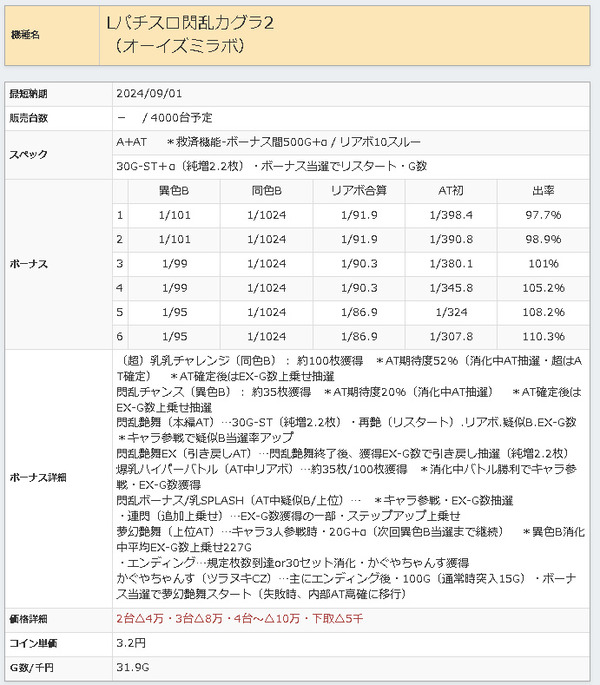This screenshot has width=600, height=685.
Task: Click AT初 value 1/398.4
Action: tap(451, 215)
